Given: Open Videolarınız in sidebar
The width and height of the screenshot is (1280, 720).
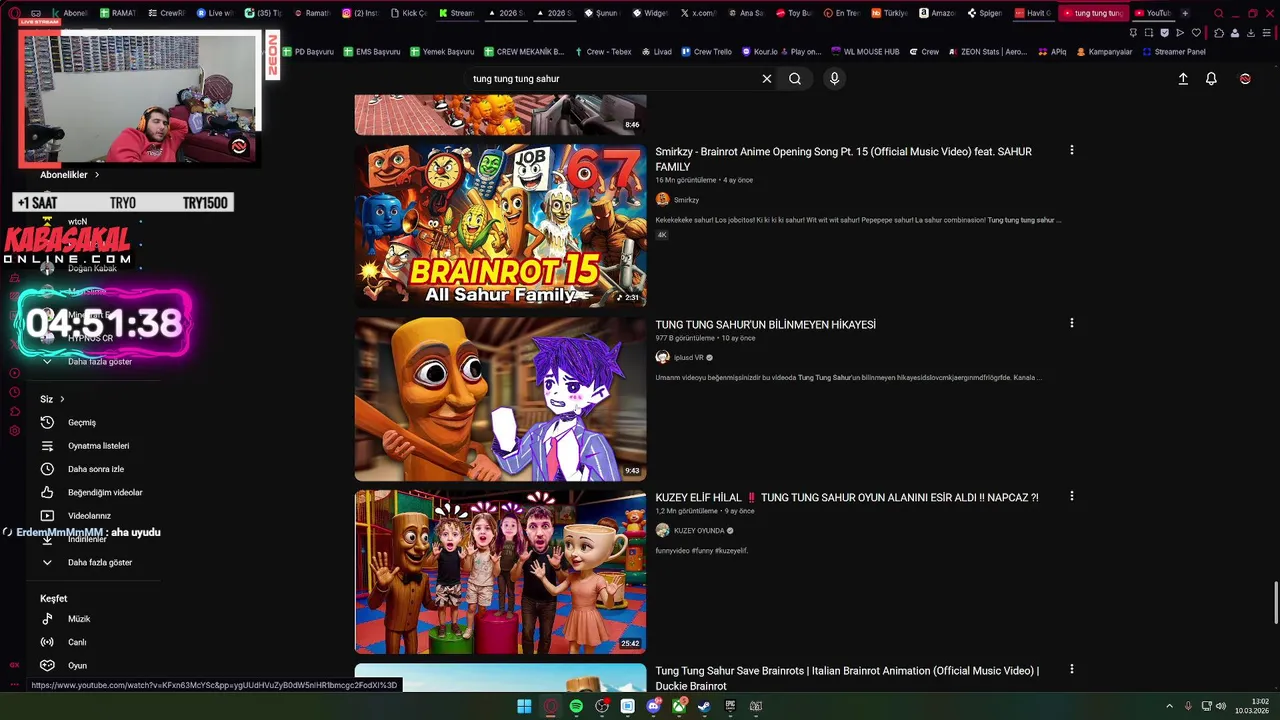Looking at the screenshot, I should (x=89, y=516).
